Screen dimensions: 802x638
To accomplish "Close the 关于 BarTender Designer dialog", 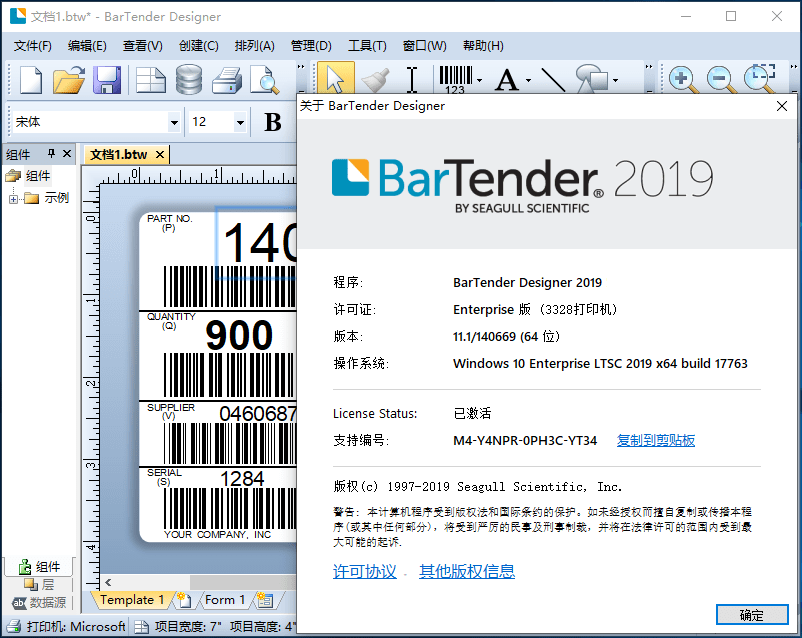I will [782, 106].
